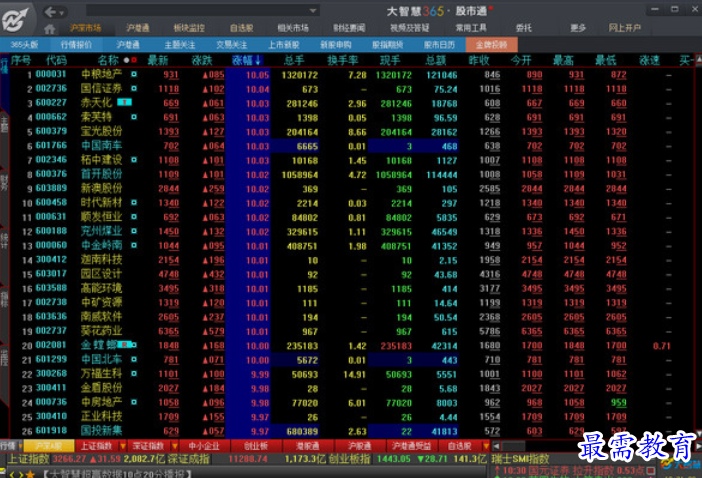This screenshot has height=478, width=702.
Task: Select the 创业板 bottom tab
Action: pyautogui.click(x=256, y=446)
